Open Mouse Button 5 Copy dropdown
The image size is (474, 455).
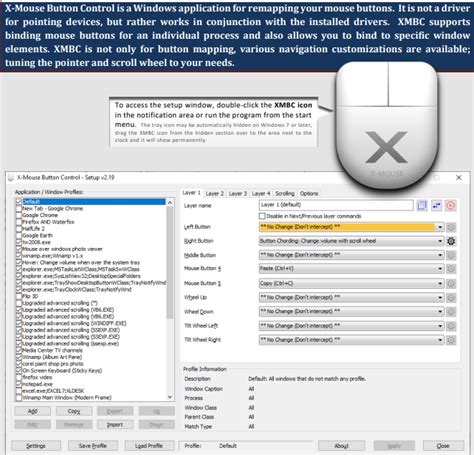tap(351, 283)
